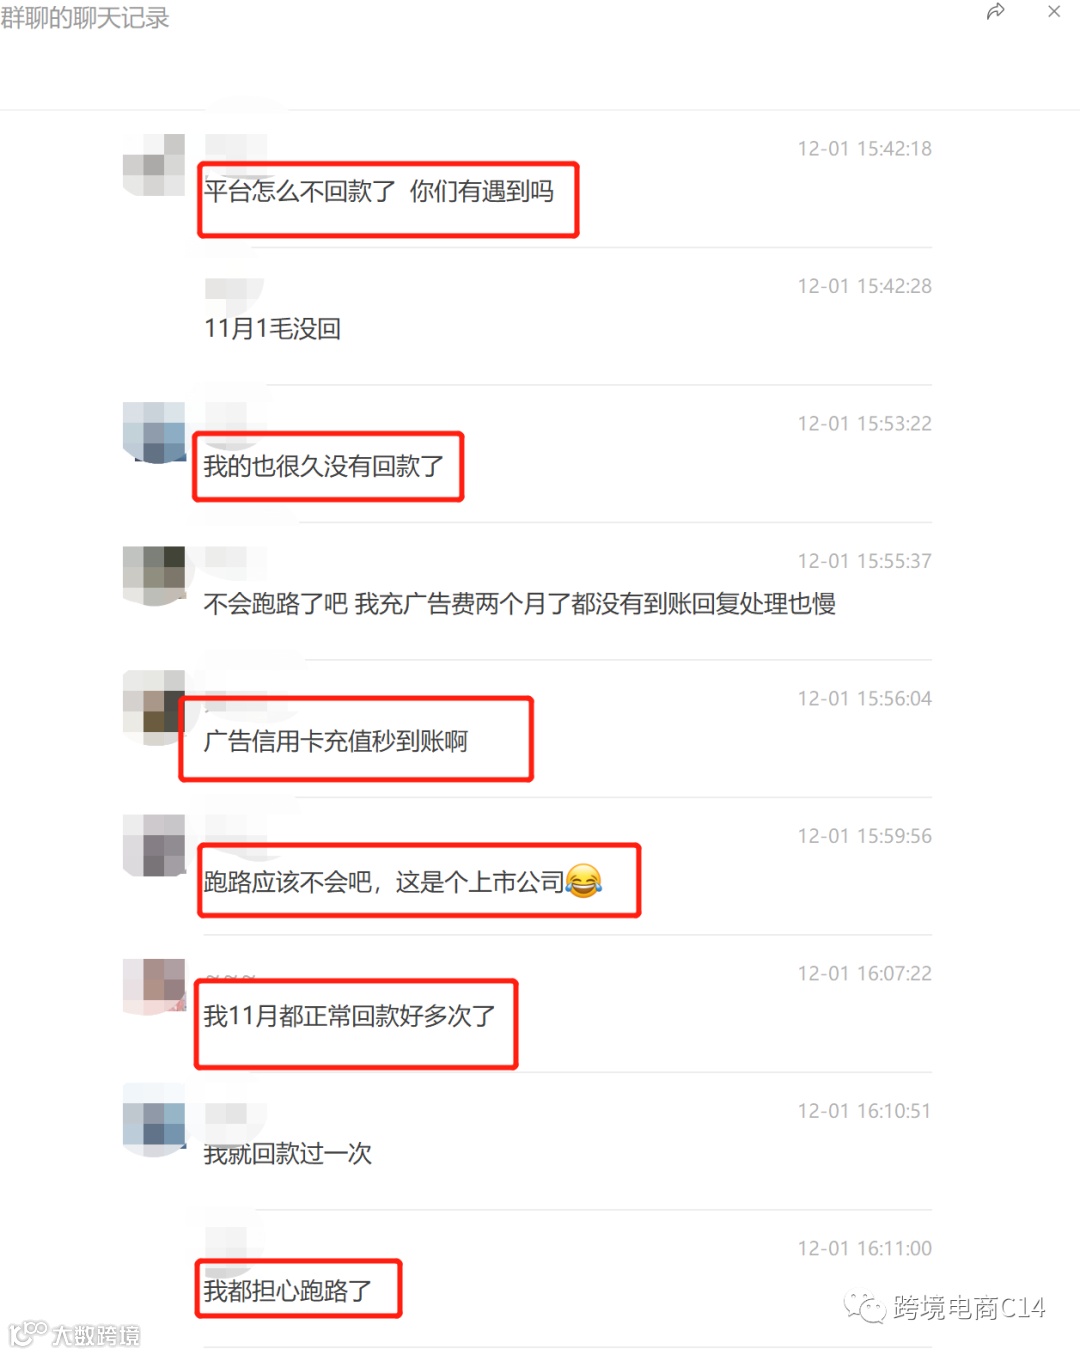Close the chat record window
Screen dimensions: 1080x1355
(x=1054, y=12)
